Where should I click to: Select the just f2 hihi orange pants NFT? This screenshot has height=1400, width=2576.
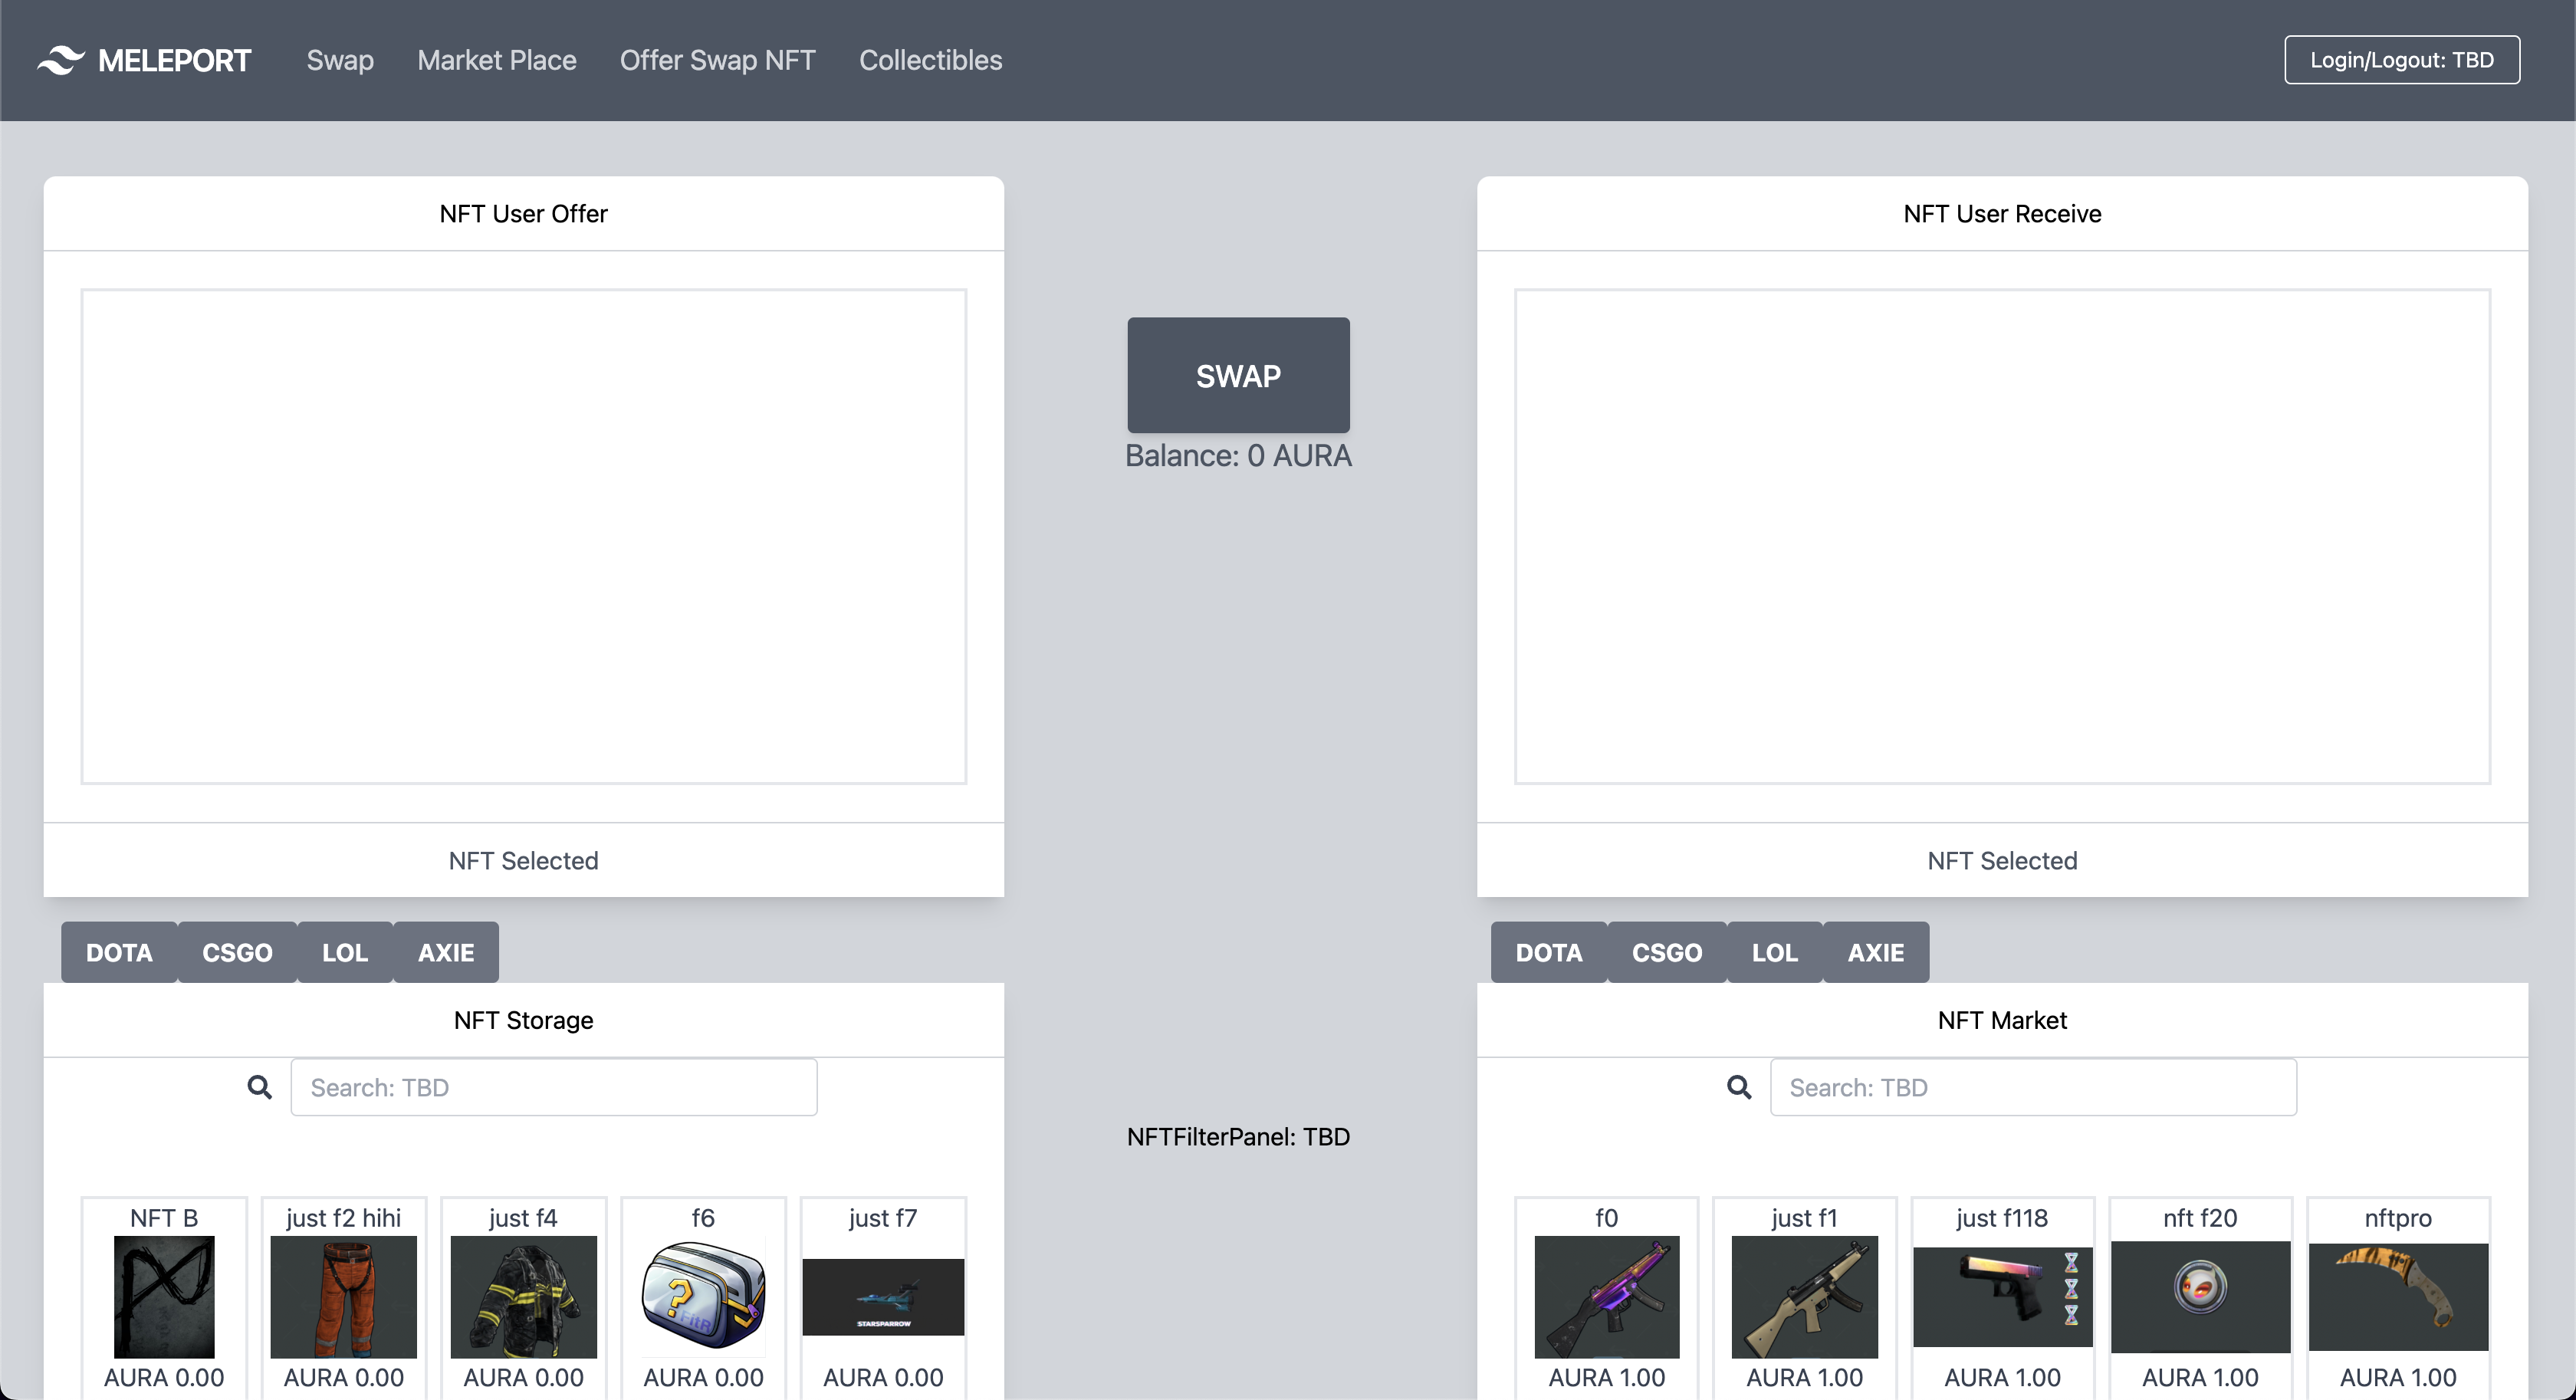click(343, 1296)
